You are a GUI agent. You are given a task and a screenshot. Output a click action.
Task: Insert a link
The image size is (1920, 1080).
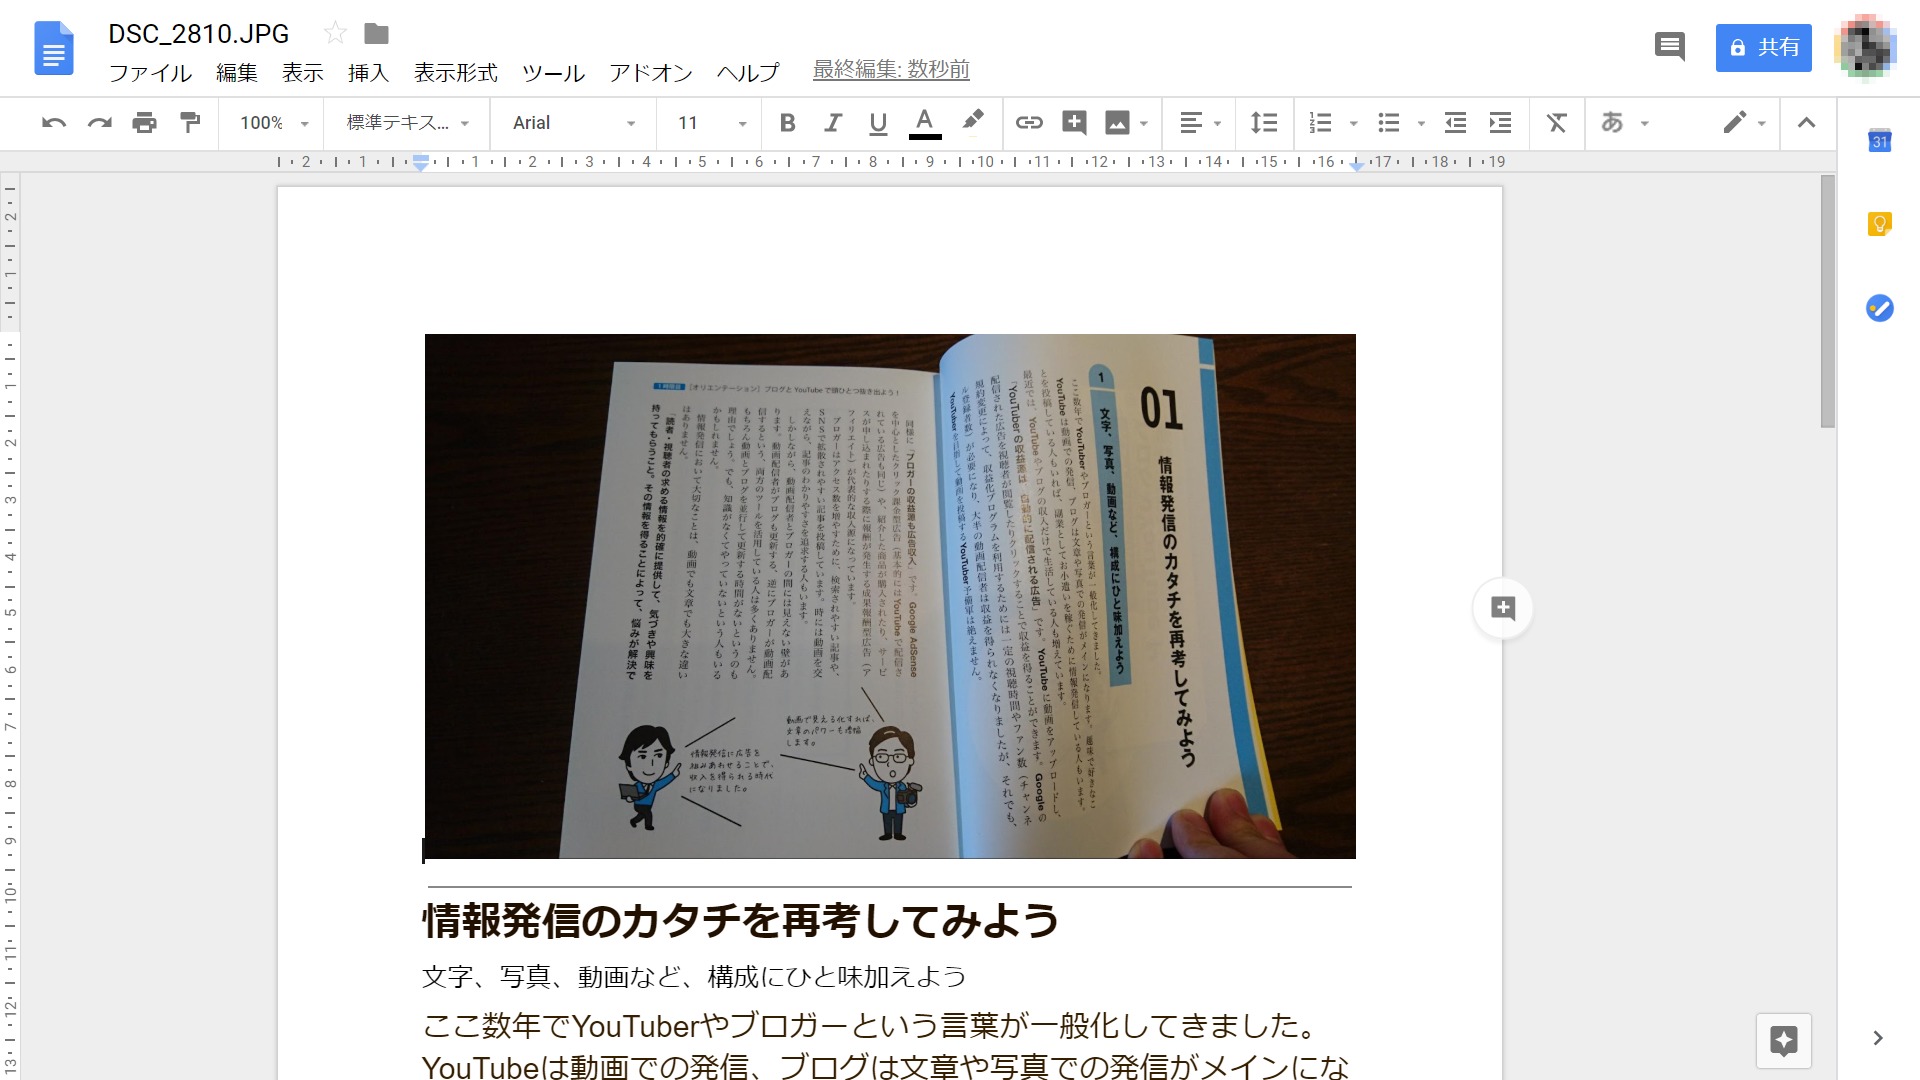pos(1029,122)
